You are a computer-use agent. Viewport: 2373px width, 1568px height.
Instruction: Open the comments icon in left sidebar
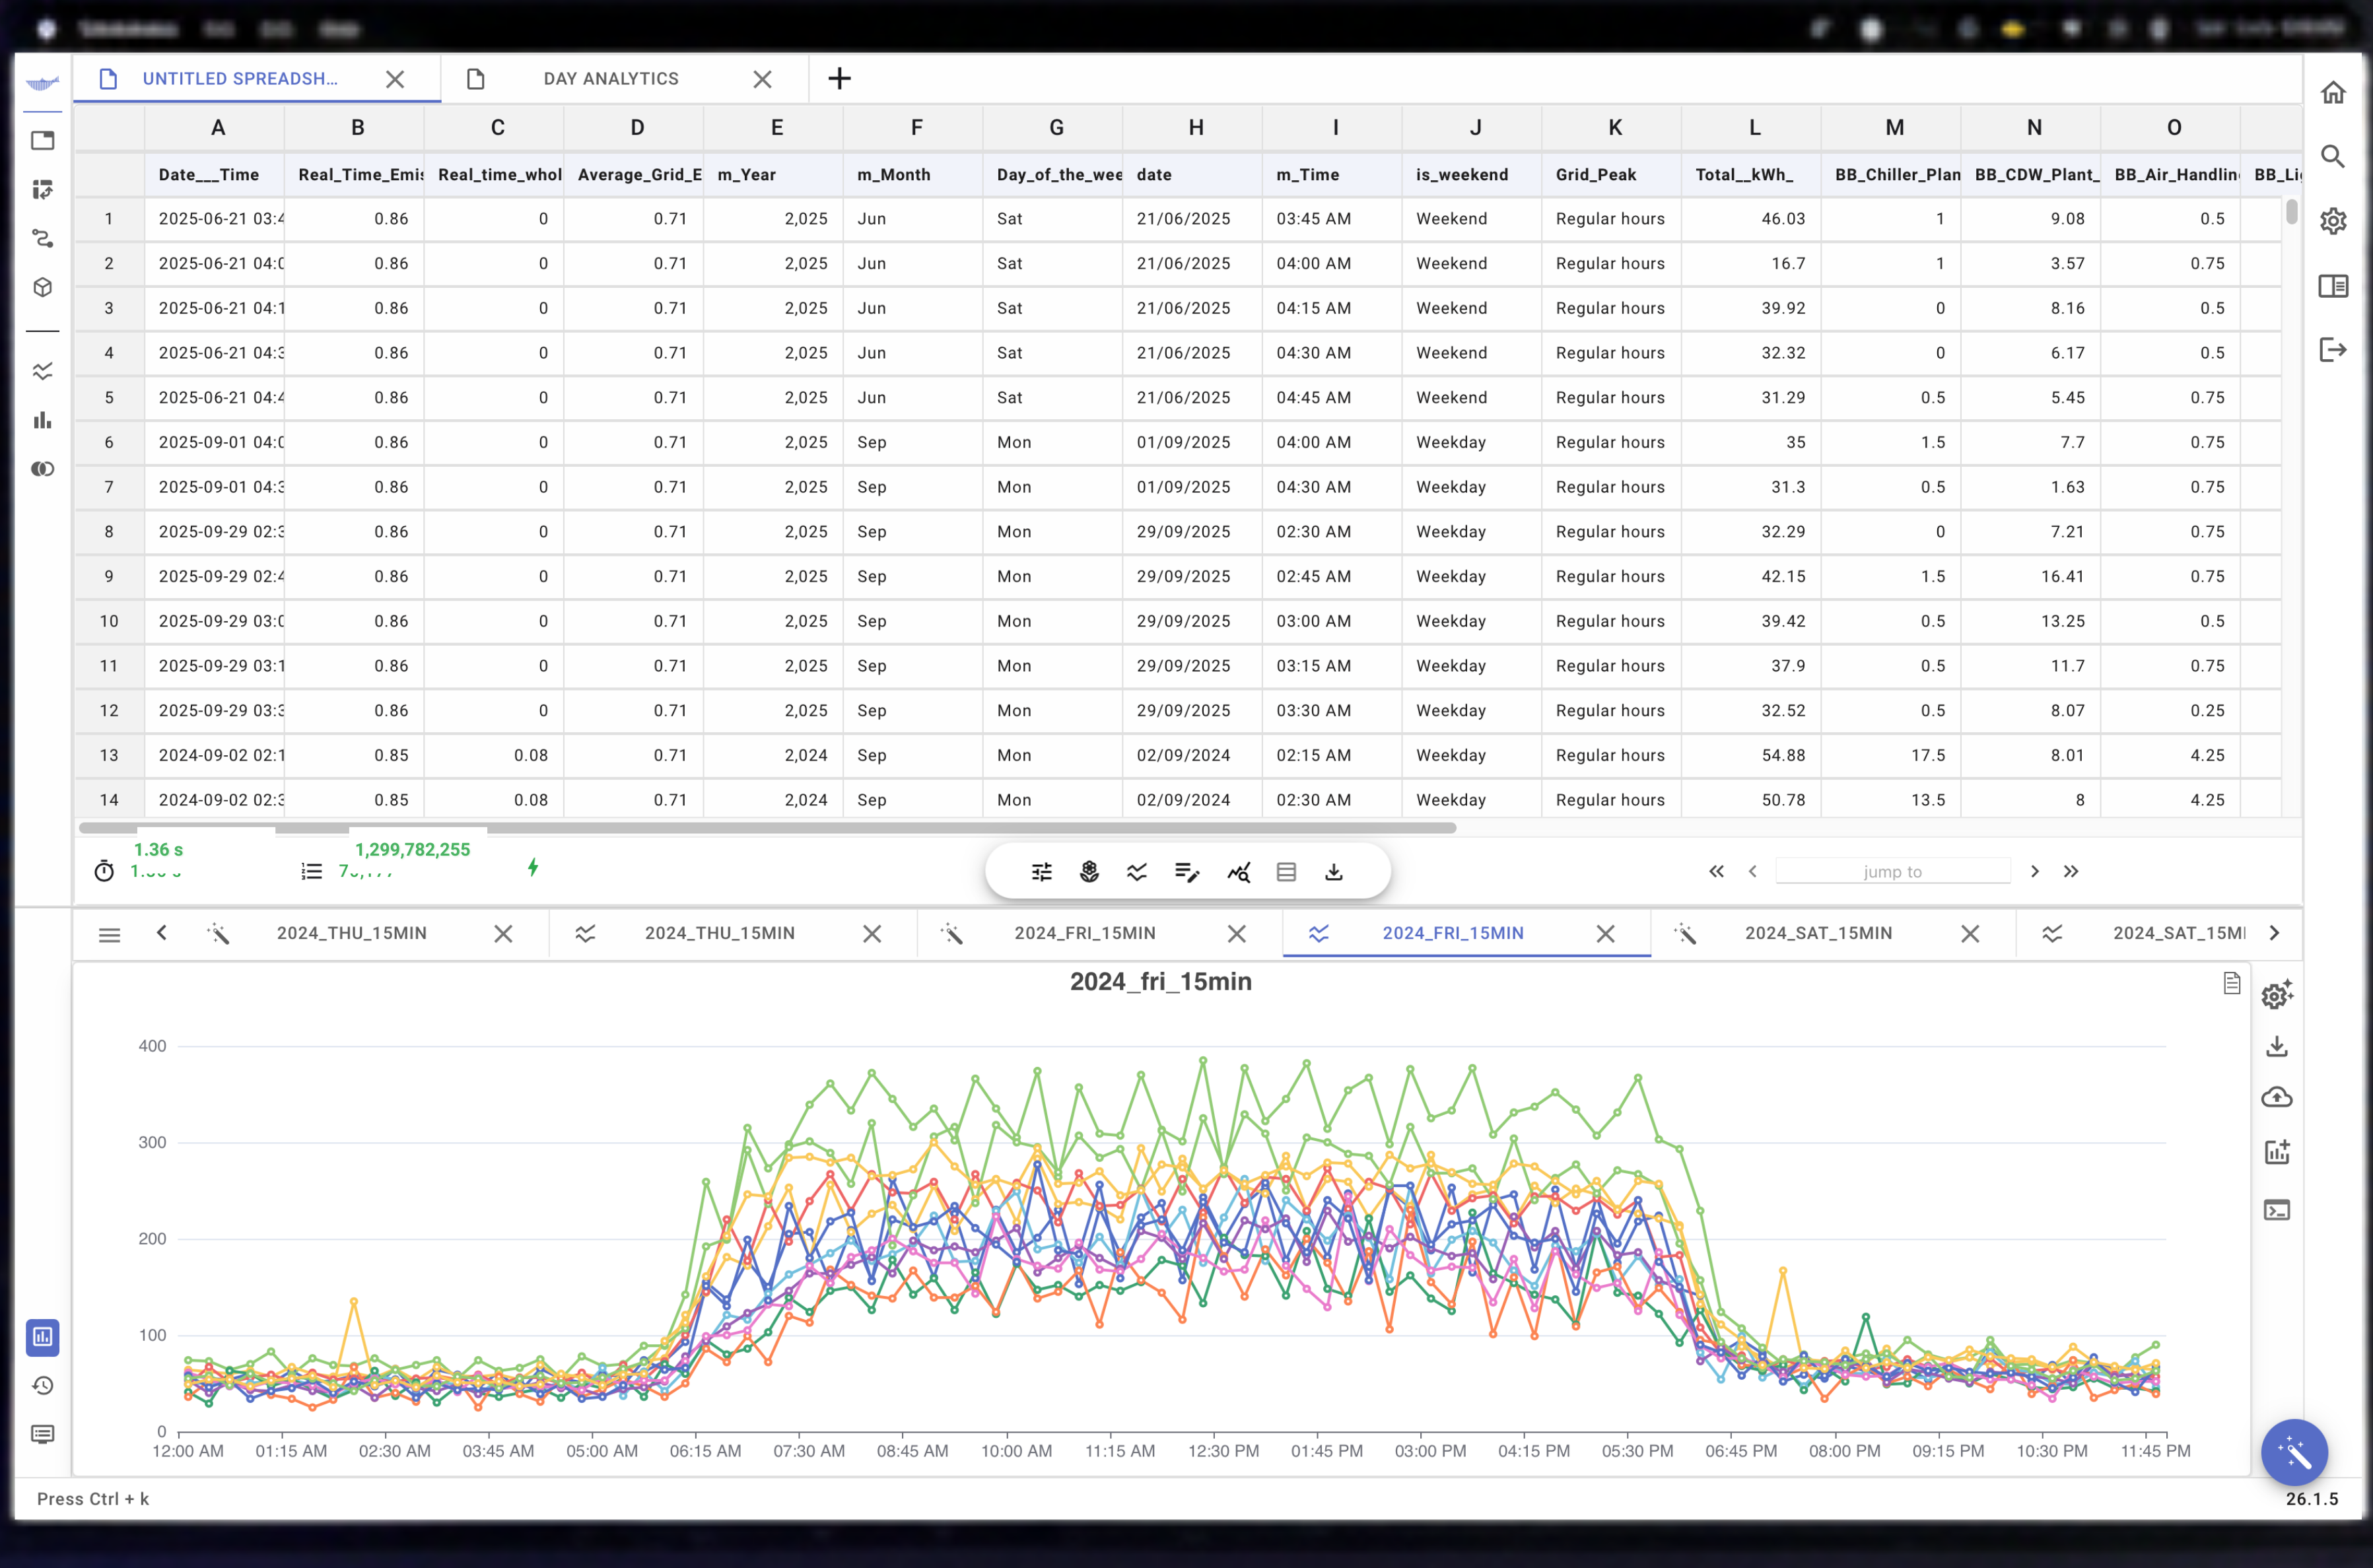tap(42, 1435)
